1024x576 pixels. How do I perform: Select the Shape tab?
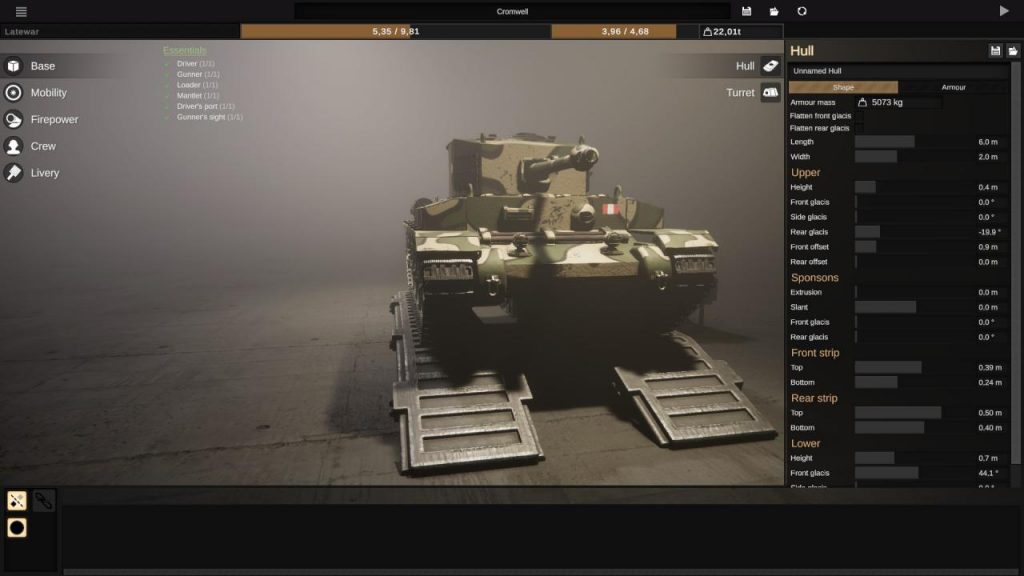(x=842, y=87)
